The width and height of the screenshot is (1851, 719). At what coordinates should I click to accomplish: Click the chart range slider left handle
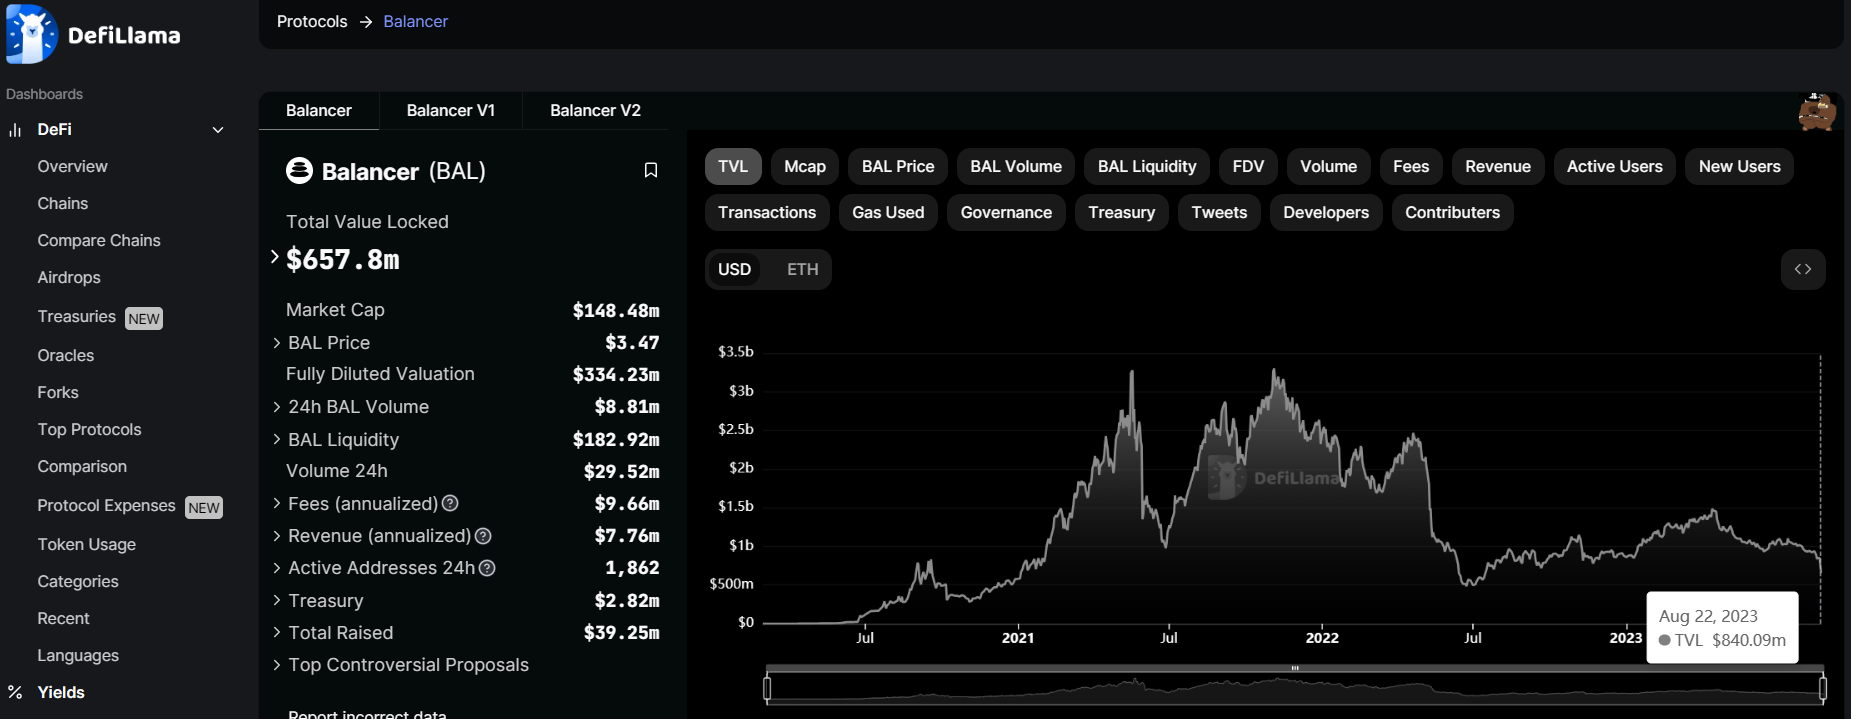tap(767, 688)
